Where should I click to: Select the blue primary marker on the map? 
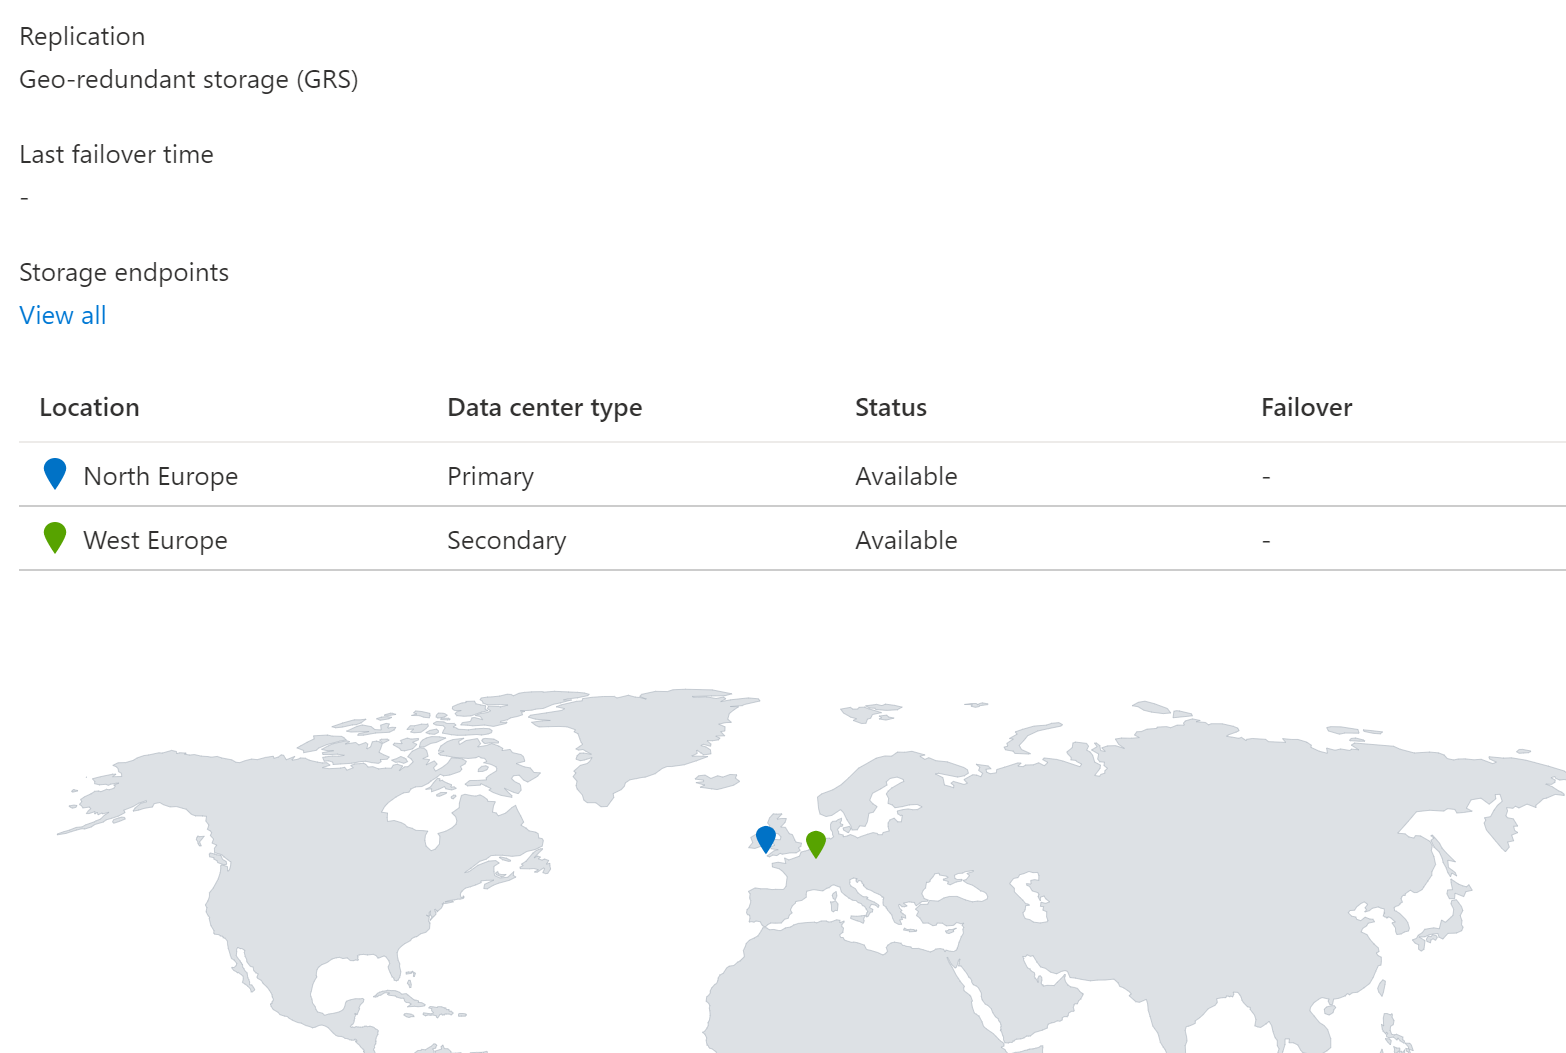[x=766, y=838]
